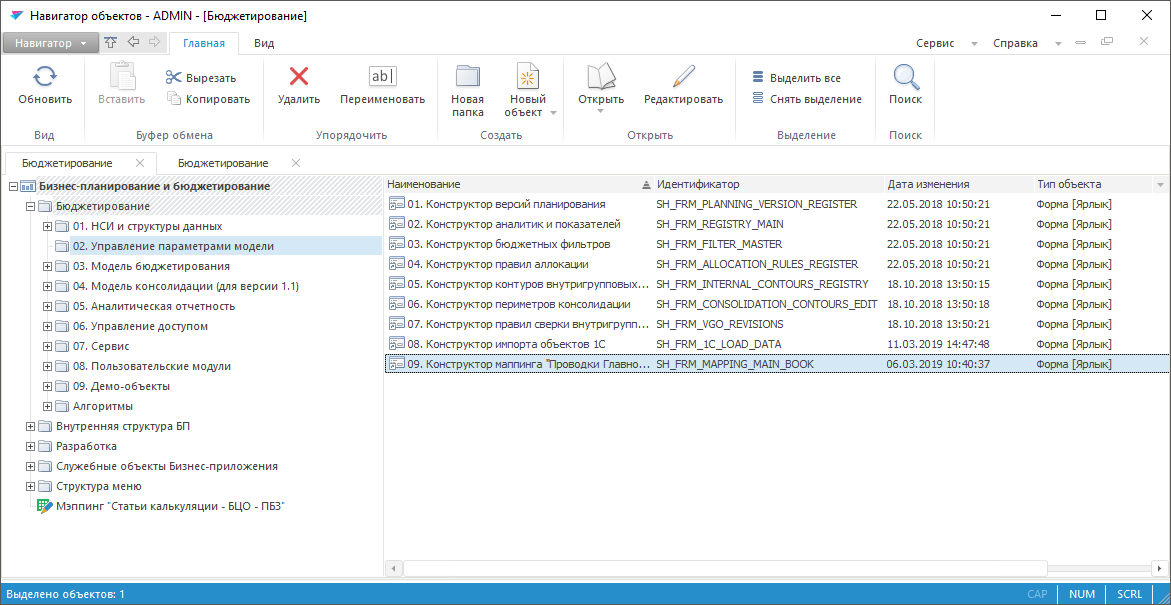Viewport: 1171px width, 605px height.
Task: Select 06. Конструктор периметров консолидации row
Action: 777,304
